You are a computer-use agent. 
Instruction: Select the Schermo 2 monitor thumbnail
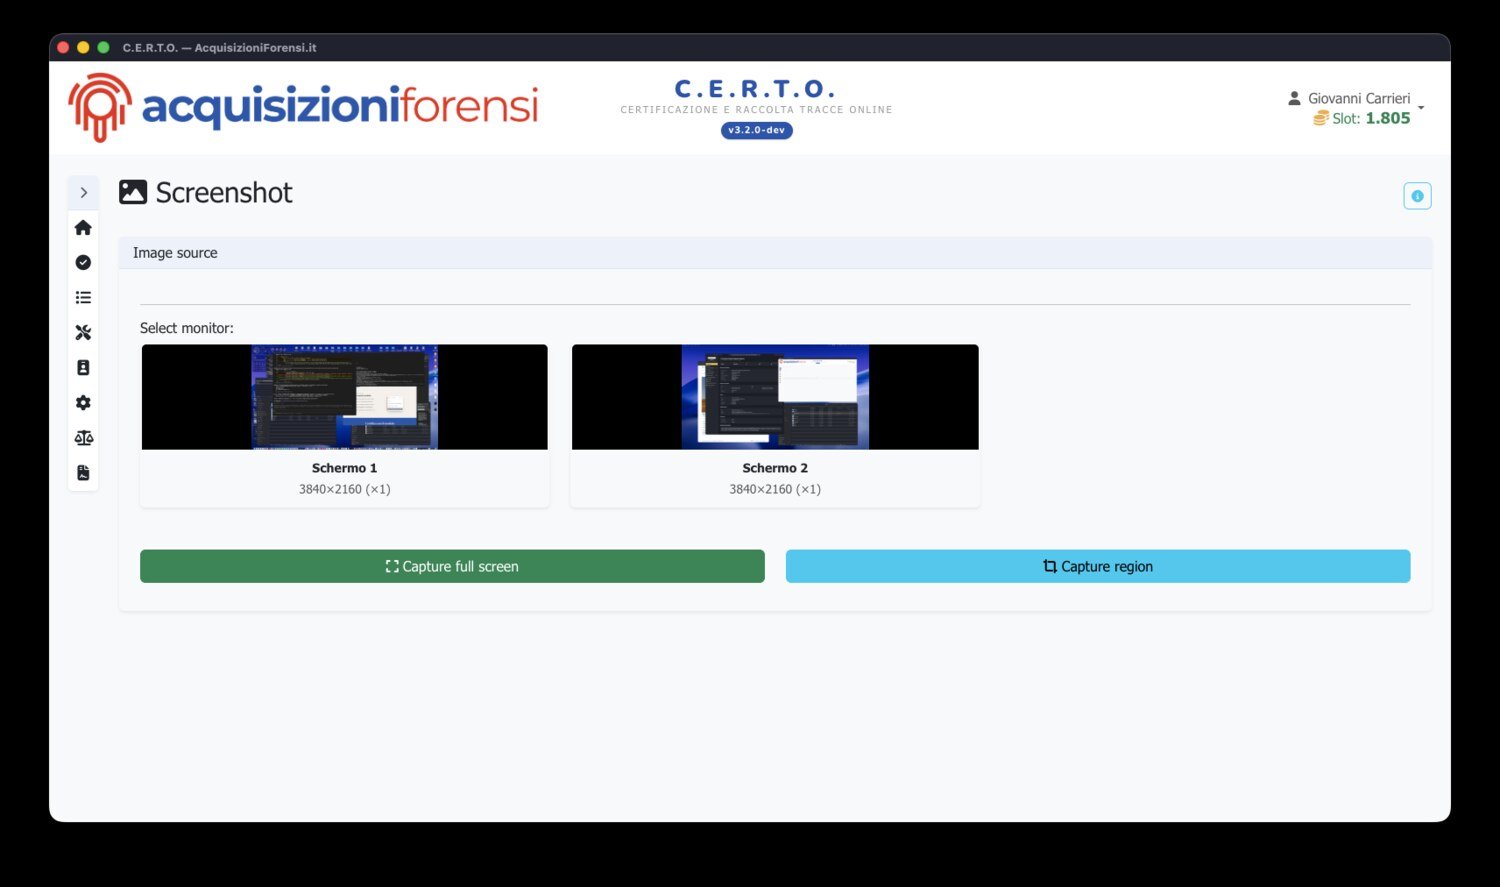775,397
